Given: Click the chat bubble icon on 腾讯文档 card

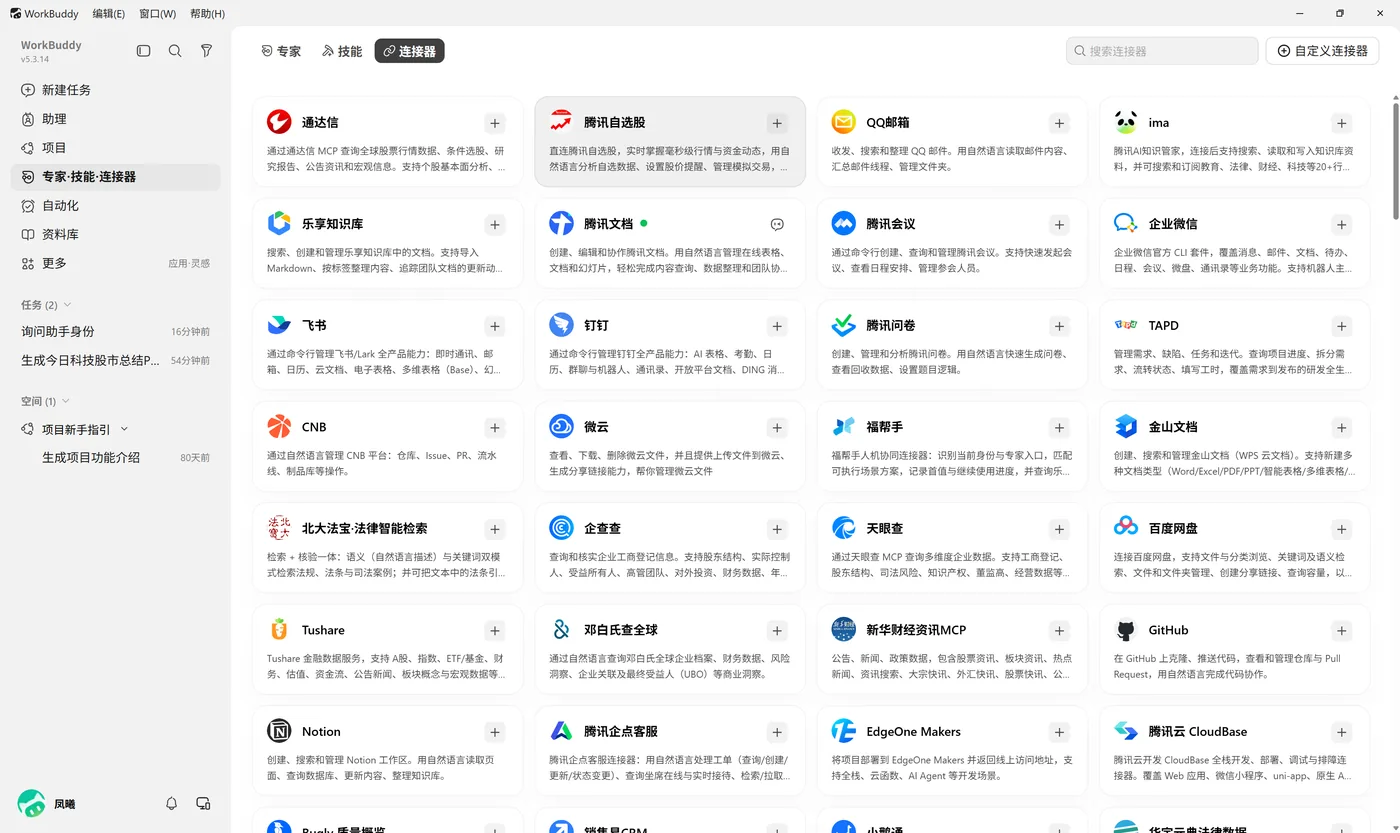Looking at the screenshot, I should (x=777, y=225).
